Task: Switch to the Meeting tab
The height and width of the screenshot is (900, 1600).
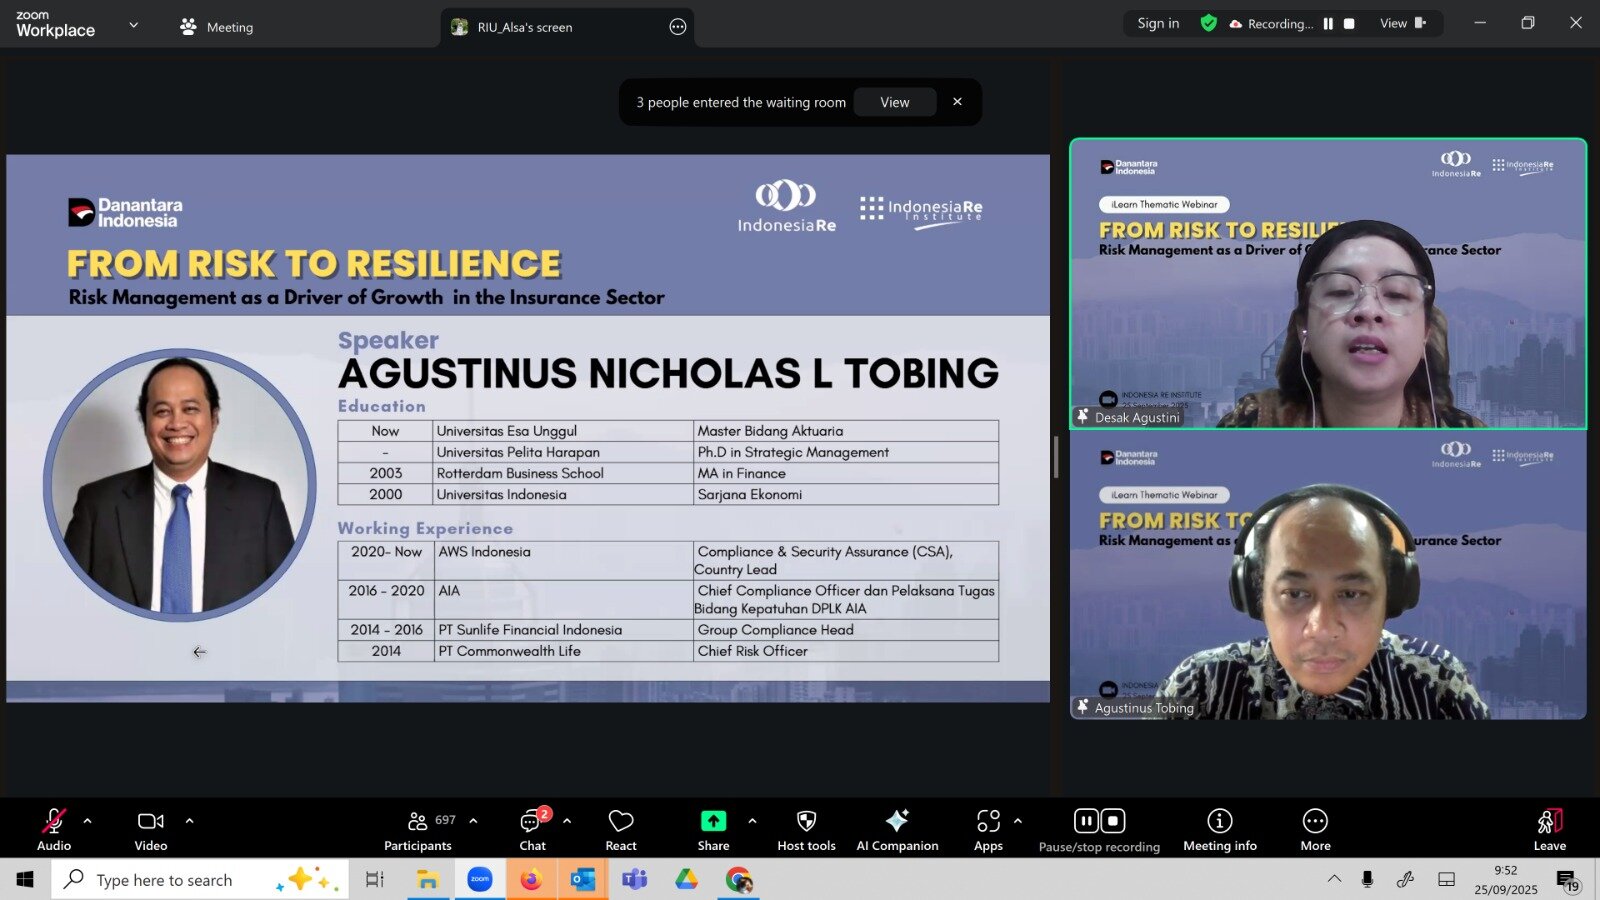Action: click(x=217, y=27)
